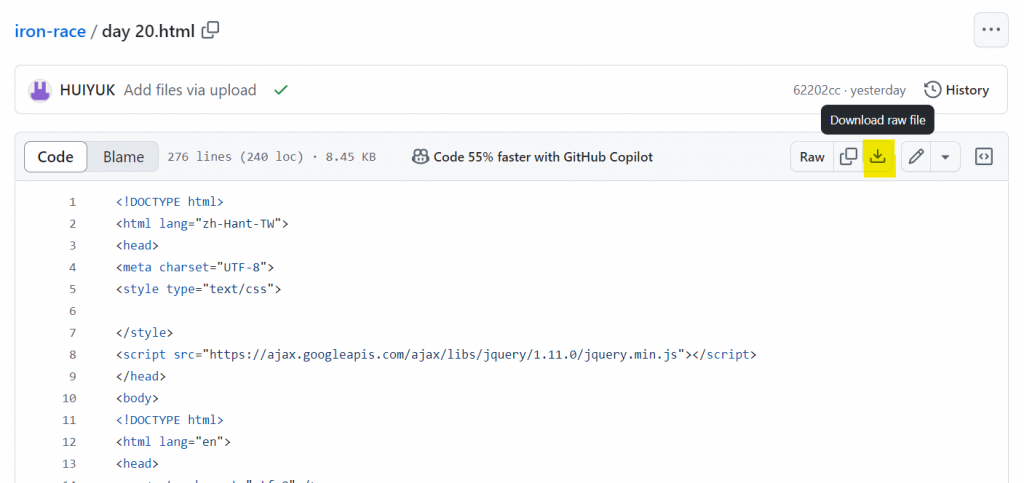
Task: Select line number 1
Action: pos(72,201)
